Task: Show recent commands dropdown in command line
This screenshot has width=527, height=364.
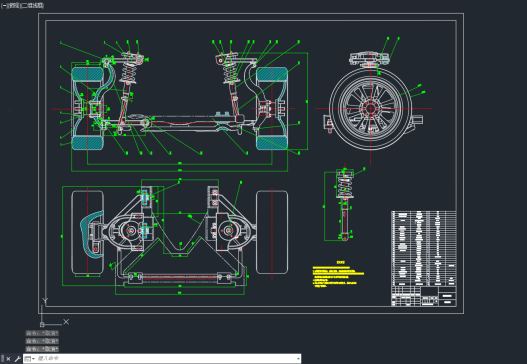Action: coord(30,359)
